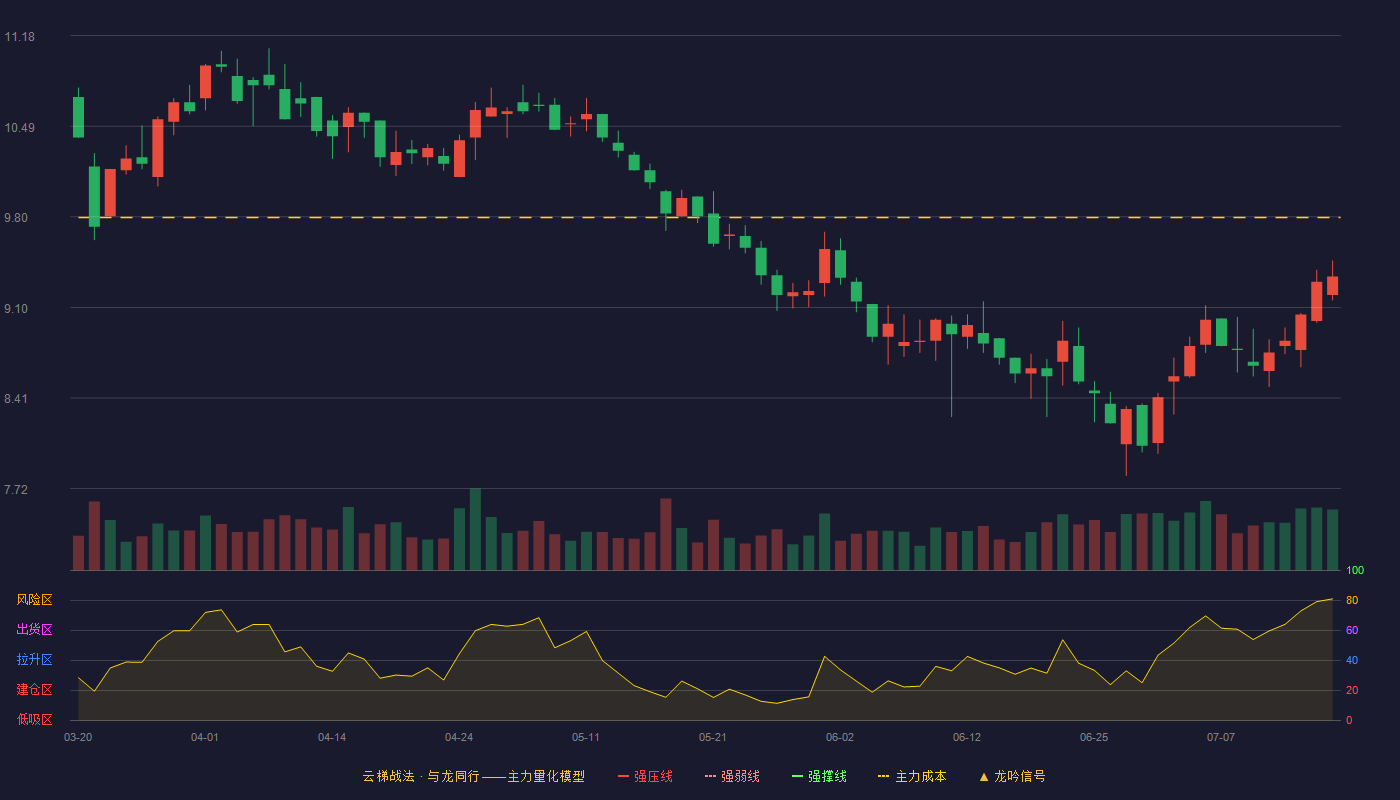Click the 龙吟信号 triangle legend icon
1400x800 pixels.
[x=984, y=776]
